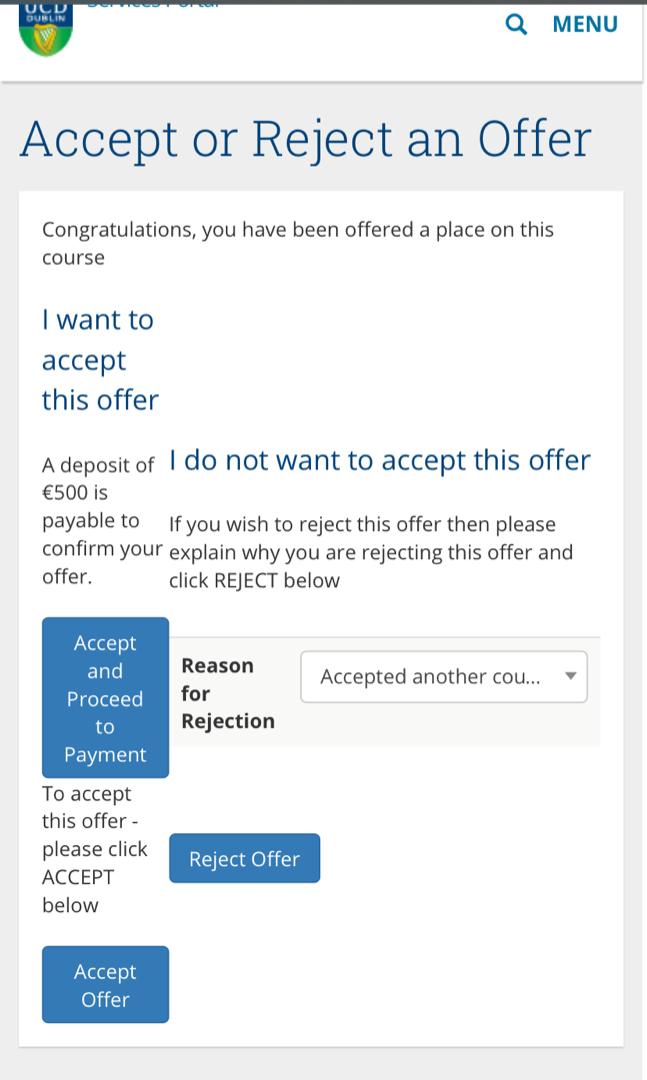Viewport: 647px width, 1080px height.
Task: Click the rejection reason dropdown arrow
Action: 571,676
